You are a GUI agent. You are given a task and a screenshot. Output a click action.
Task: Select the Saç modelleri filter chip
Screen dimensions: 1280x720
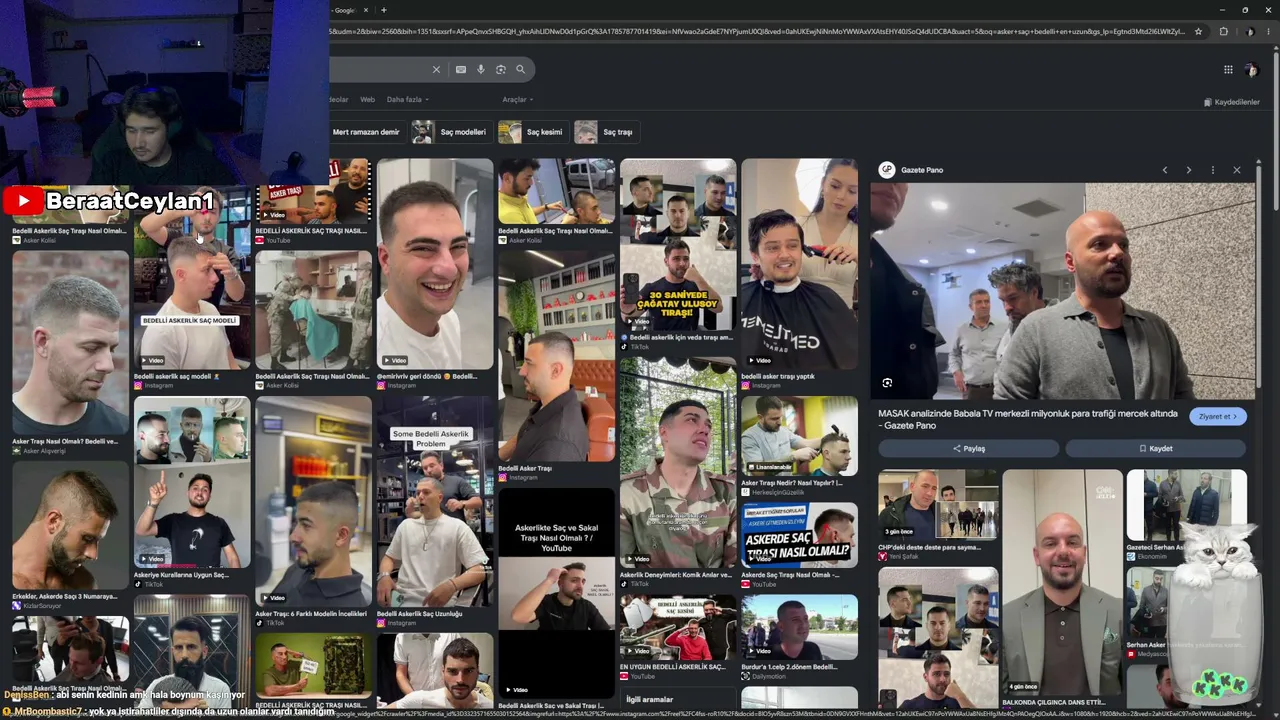click(x=451, y=132)
